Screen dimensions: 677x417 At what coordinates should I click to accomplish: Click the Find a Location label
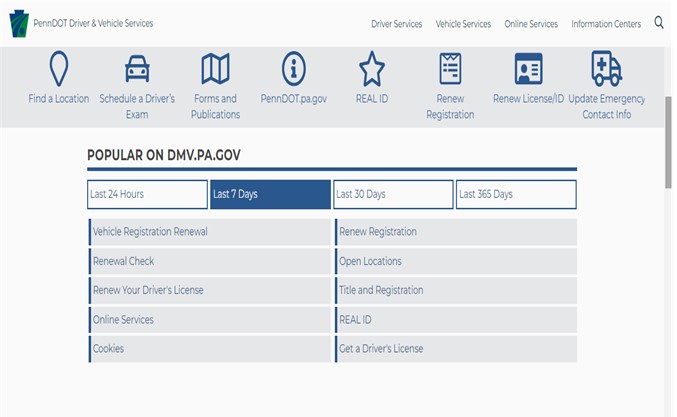point(59,99)
